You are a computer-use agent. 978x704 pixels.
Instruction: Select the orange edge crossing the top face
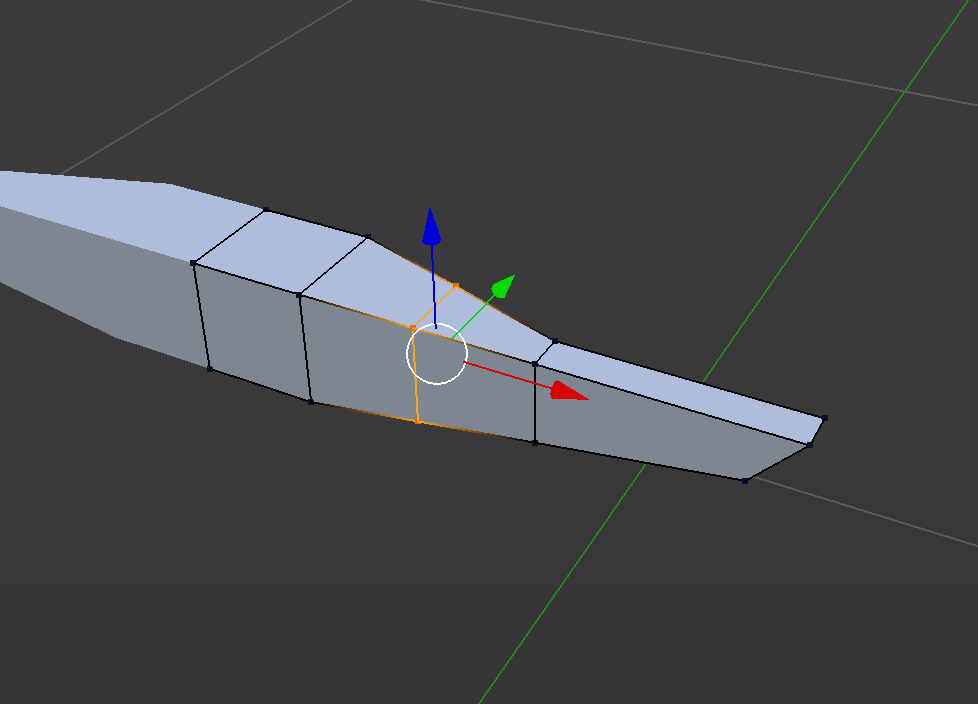(x=435, y=307)
